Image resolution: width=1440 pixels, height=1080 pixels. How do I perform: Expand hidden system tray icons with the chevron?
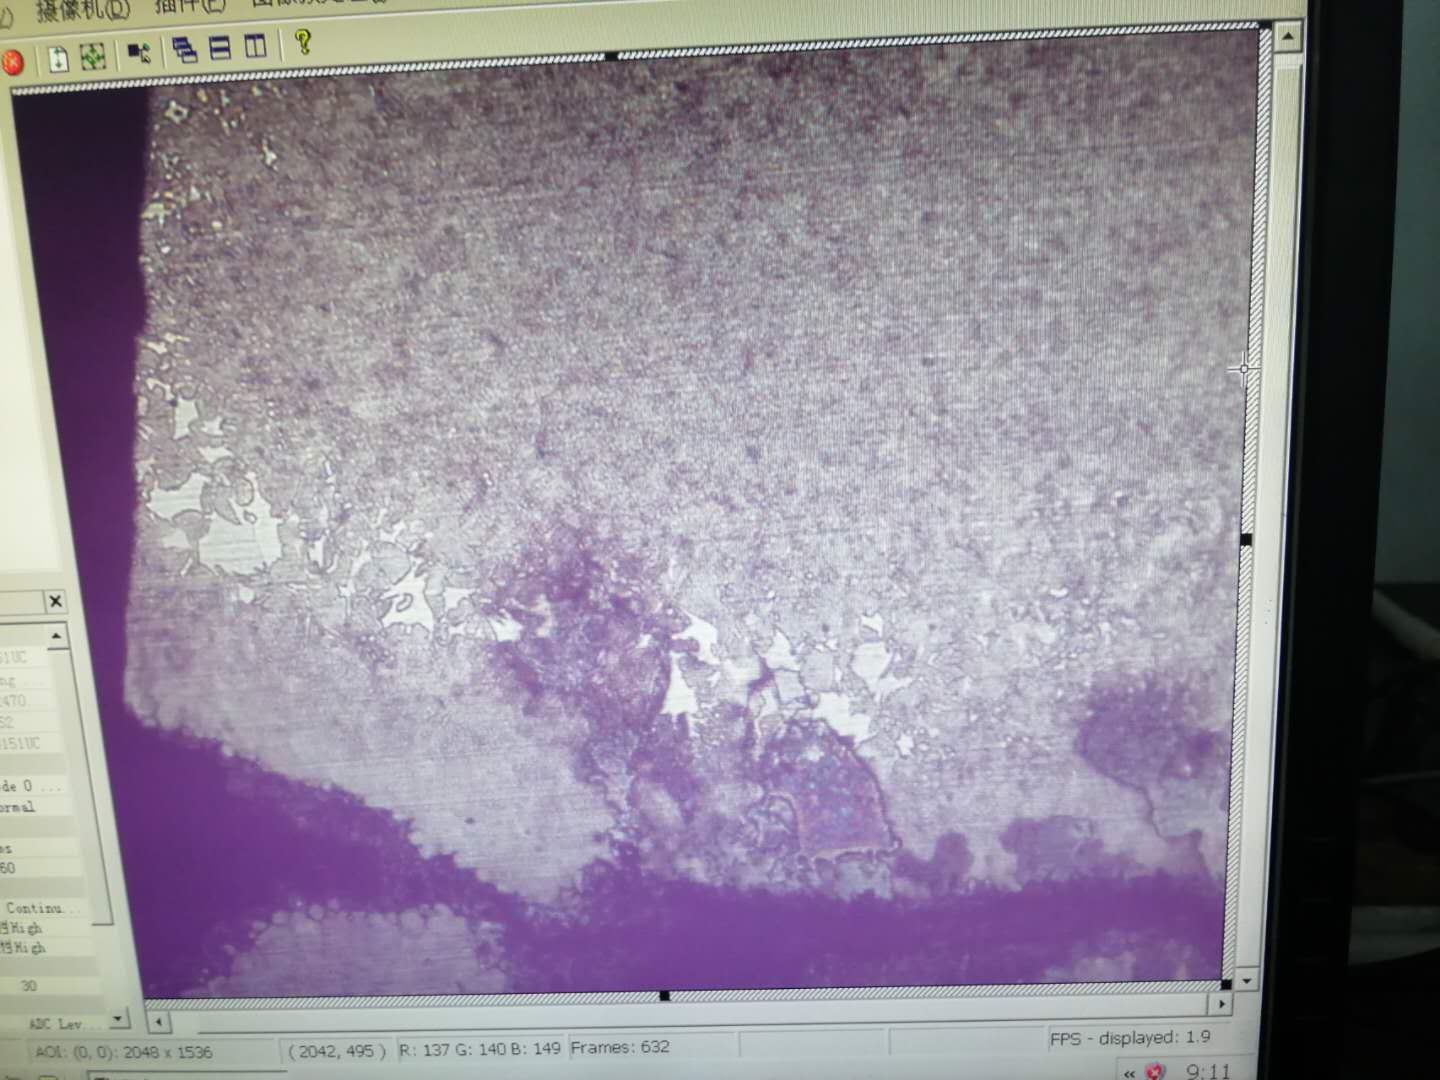(x=1129, y=1073)
